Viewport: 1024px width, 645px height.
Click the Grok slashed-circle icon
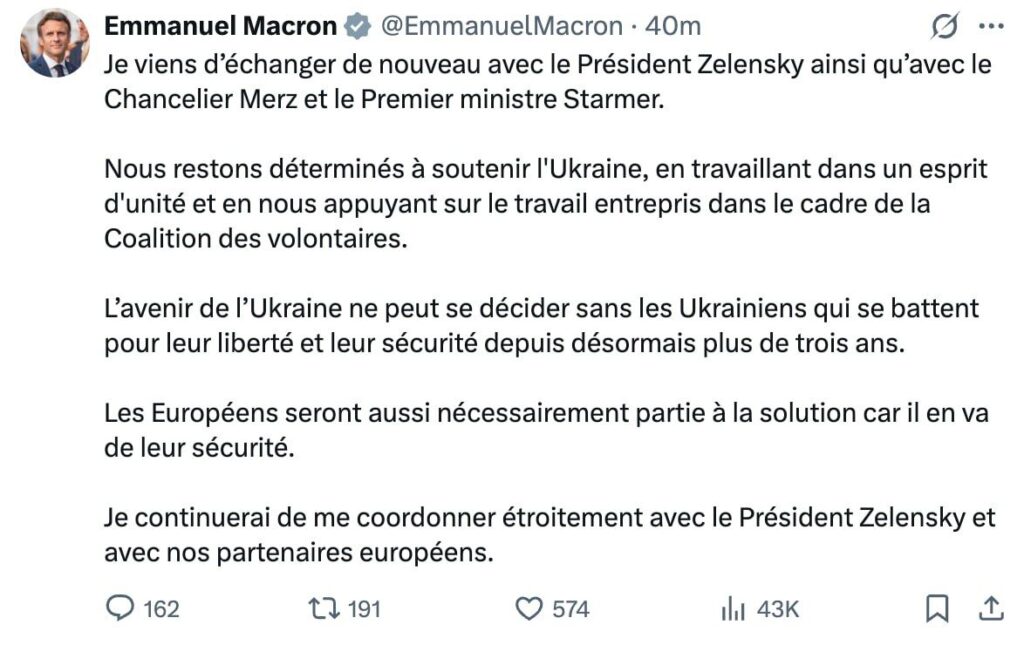pyautogui.click(x=943, y=27)
